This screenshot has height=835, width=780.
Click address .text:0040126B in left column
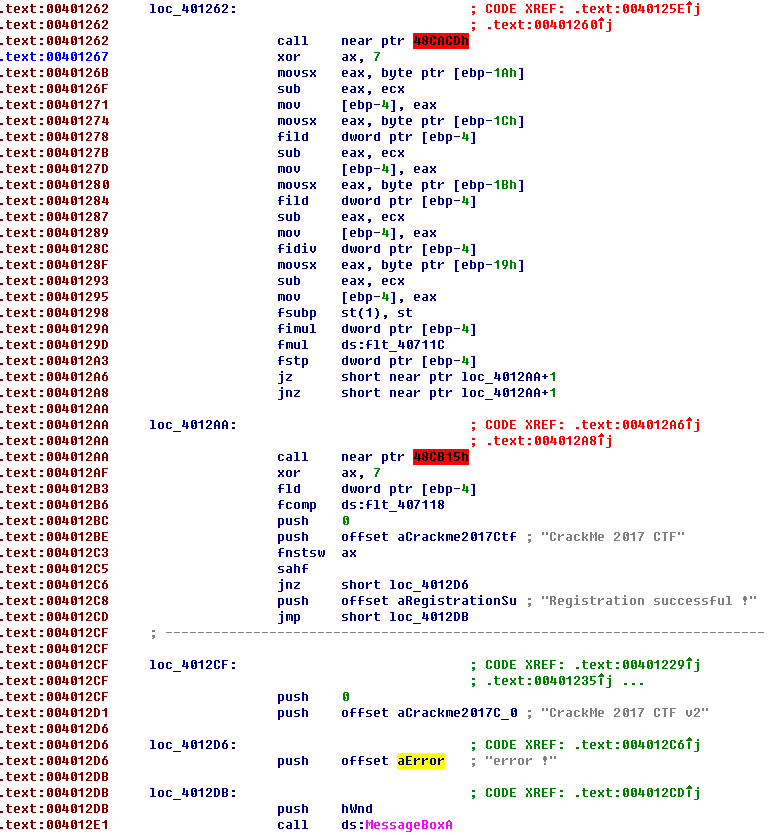point(55,73)
